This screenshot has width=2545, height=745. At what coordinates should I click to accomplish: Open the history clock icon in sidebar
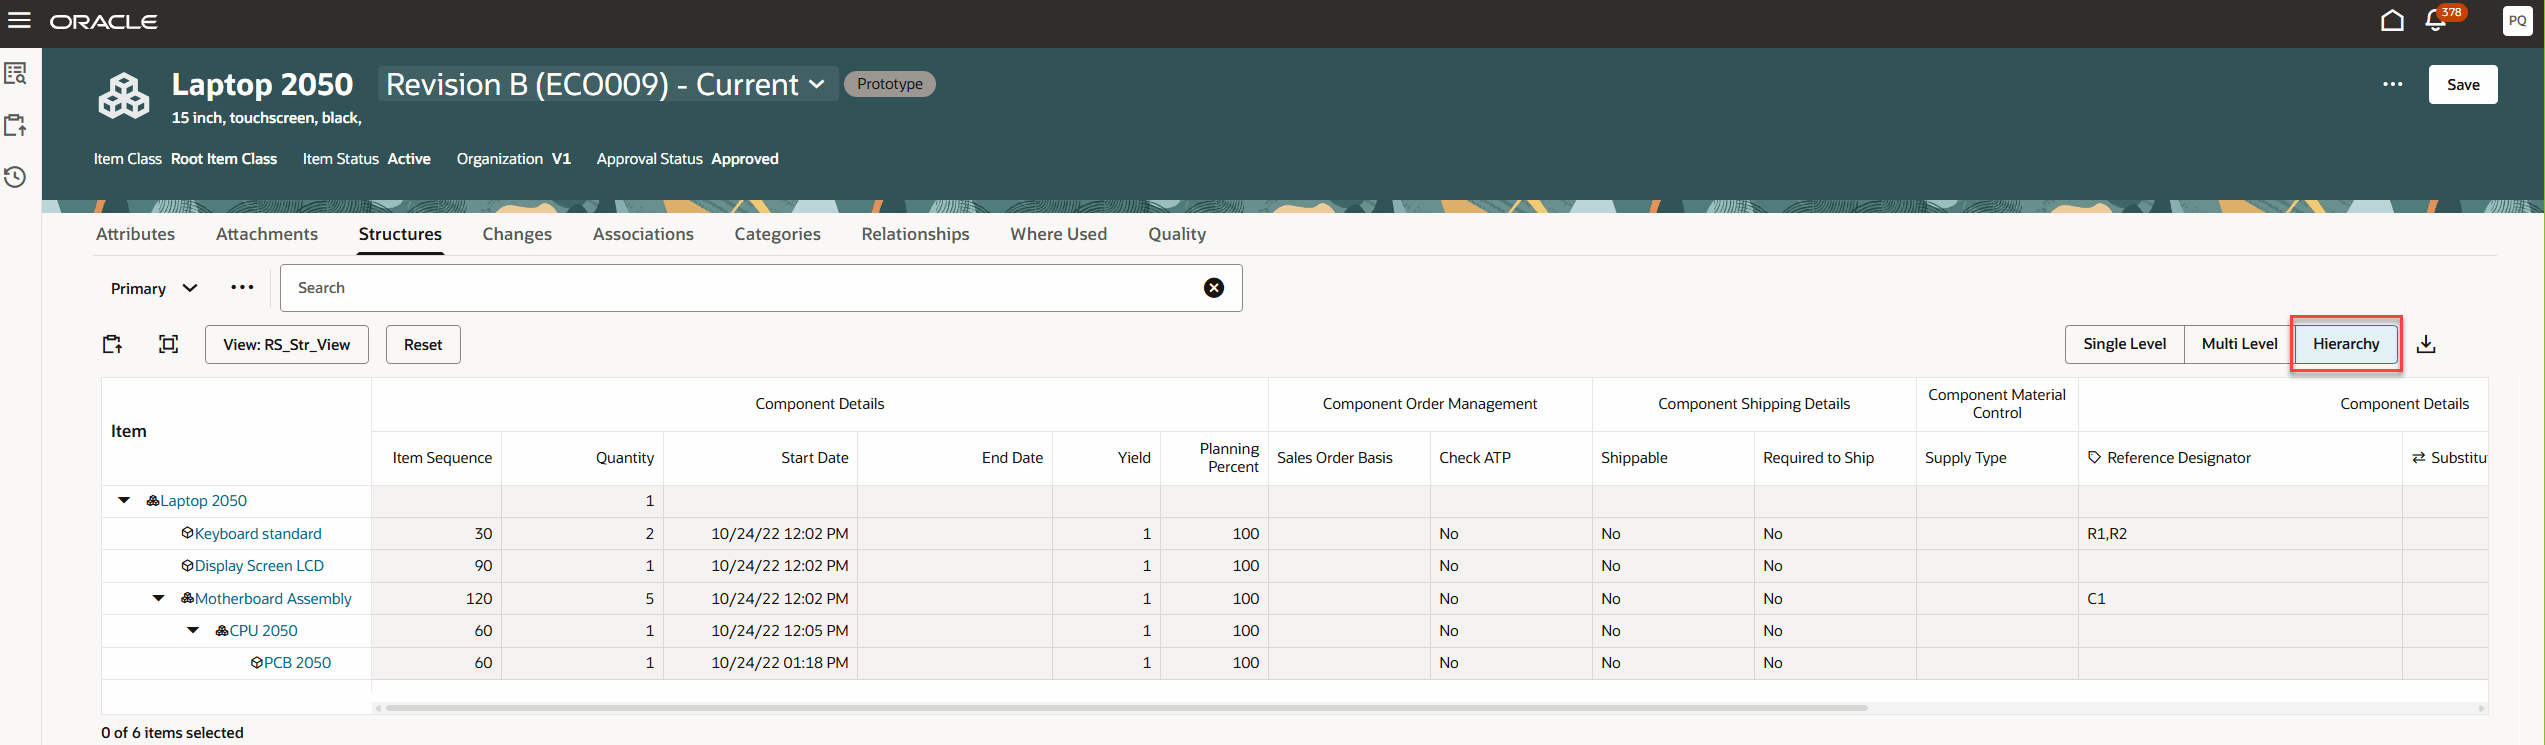pyautogui.click(x=15, y=177)
